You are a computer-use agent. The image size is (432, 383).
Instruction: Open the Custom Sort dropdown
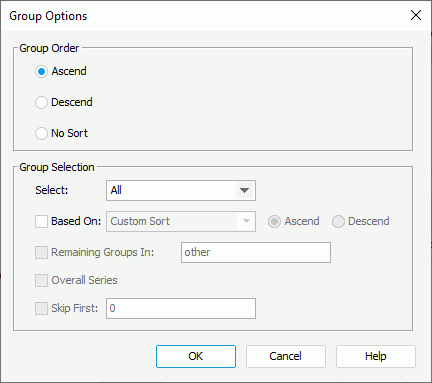(181, 221)
